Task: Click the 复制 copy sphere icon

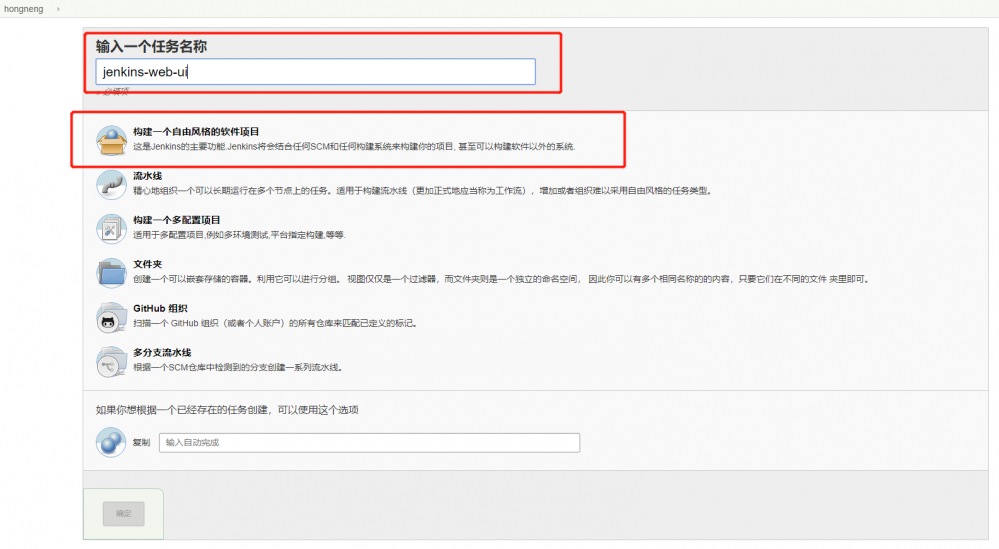Action: click(111, 442)
